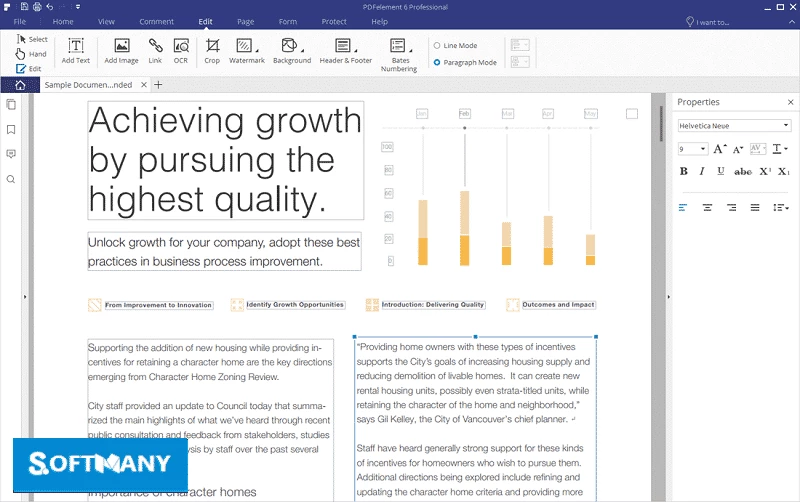Click the Link tool icon
Image resolution: width=800 pixels, height=502 pixels.
pyautogui.click(x=155, y=51)
